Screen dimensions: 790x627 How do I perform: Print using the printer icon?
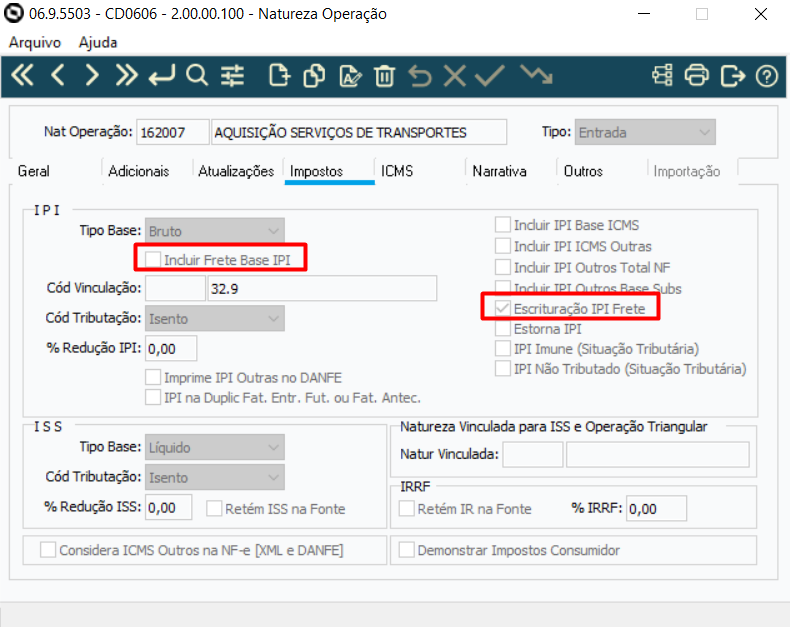tap(697, 76)
